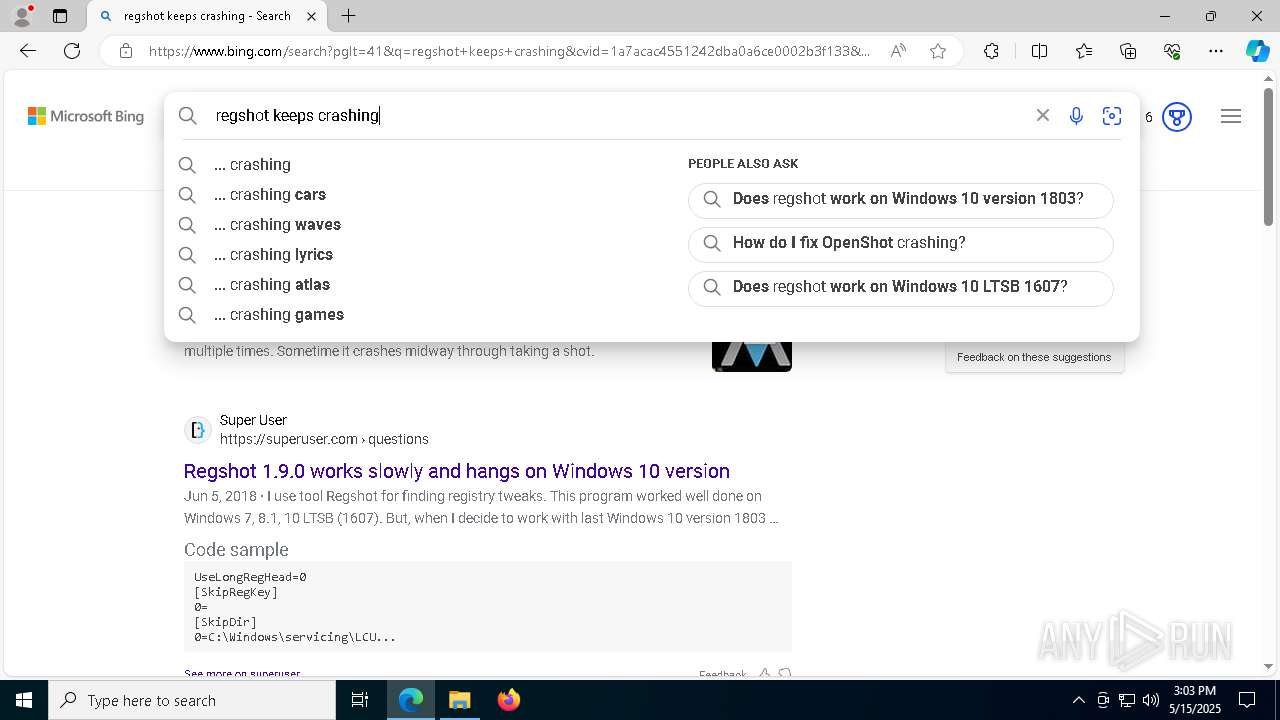The image size is (1280, 720).
Task: Open the browser profile avatar
Action: (x=22, y=16)
